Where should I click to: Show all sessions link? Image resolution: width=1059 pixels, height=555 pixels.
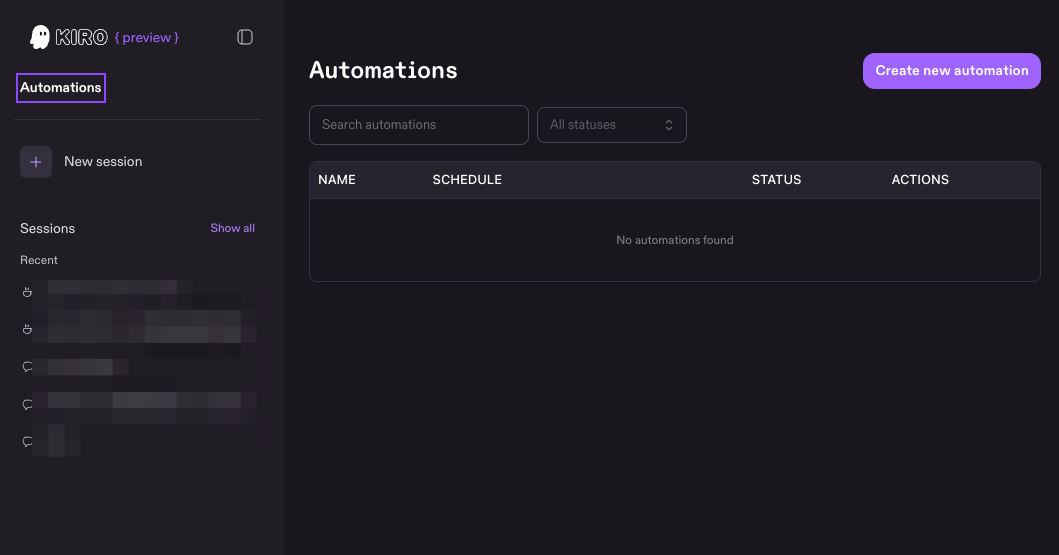232,228
